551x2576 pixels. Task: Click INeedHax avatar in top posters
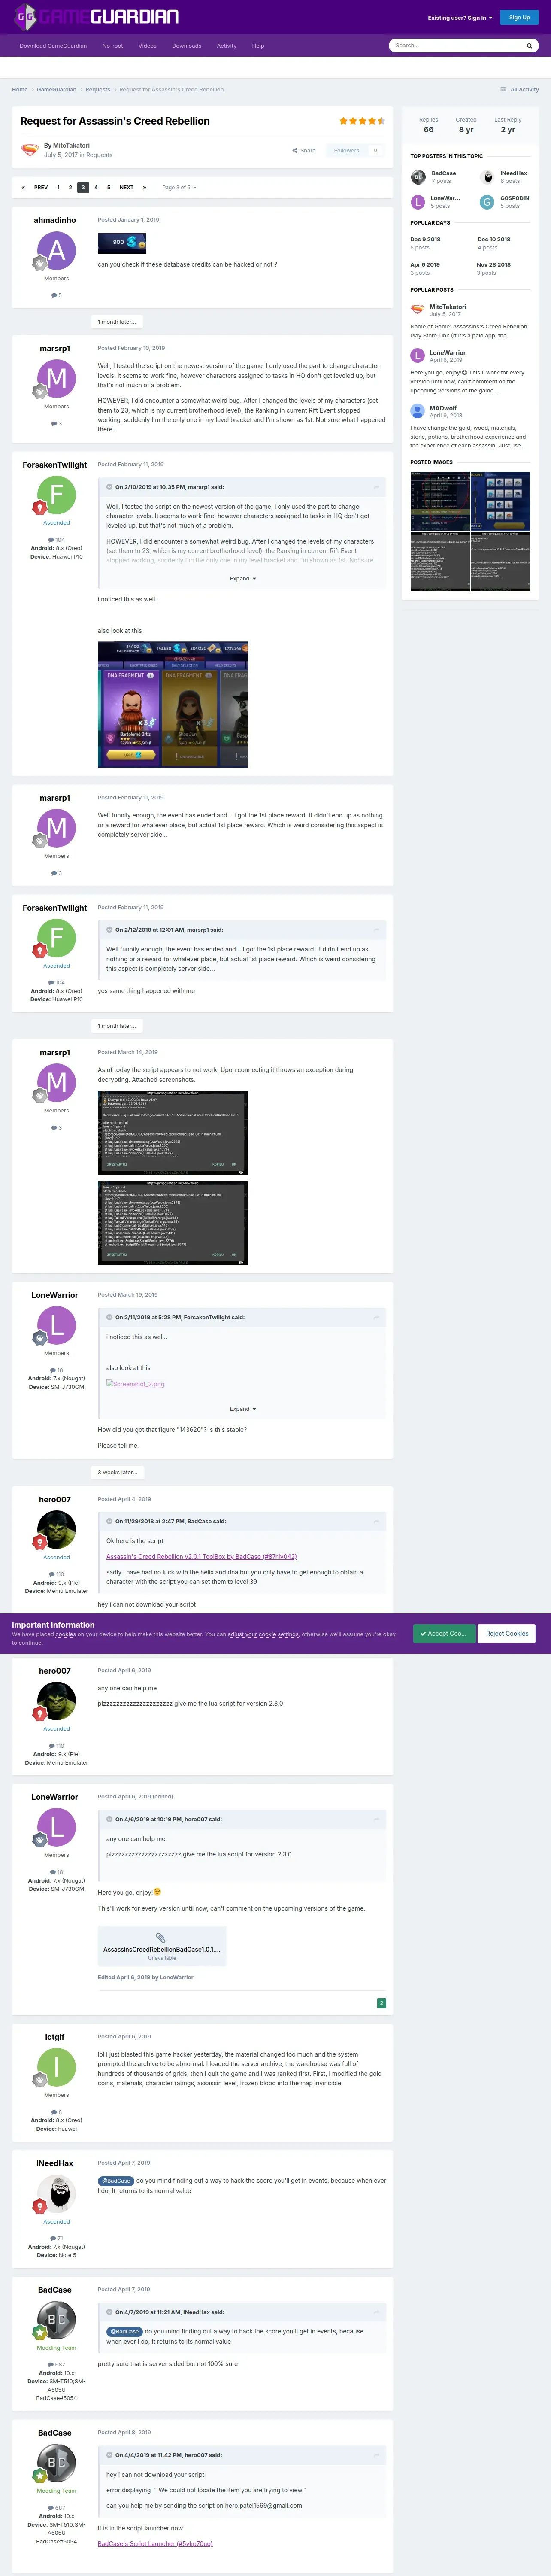[487, 177]
